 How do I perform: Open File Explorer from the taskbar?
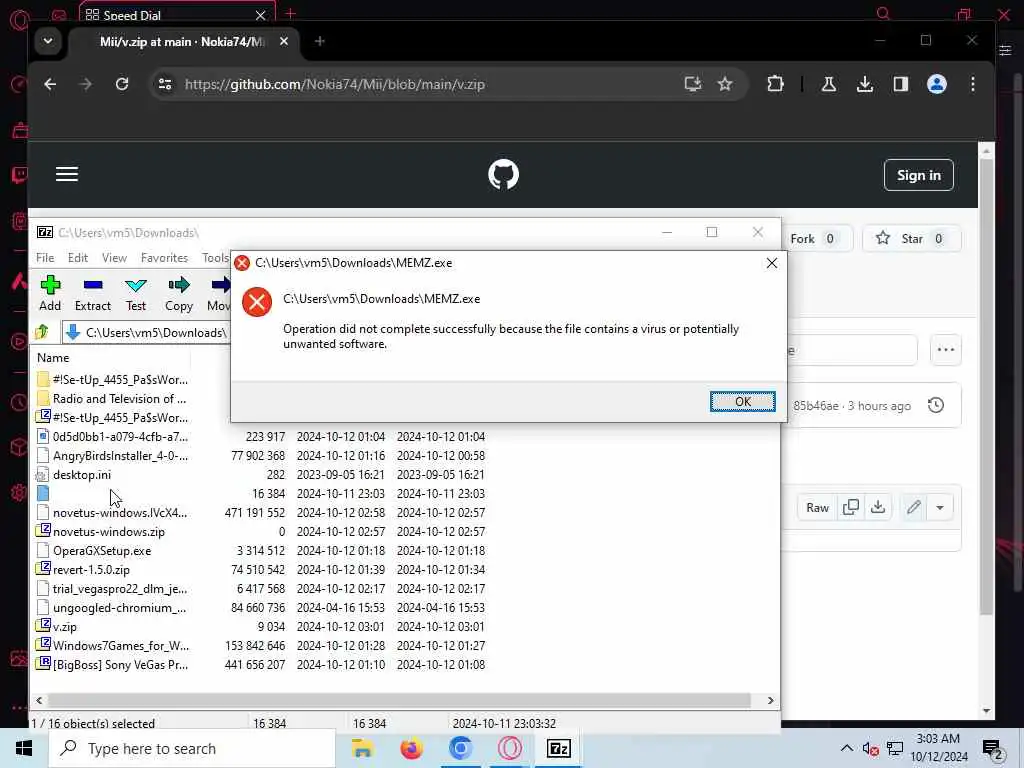tap(362, 748)
